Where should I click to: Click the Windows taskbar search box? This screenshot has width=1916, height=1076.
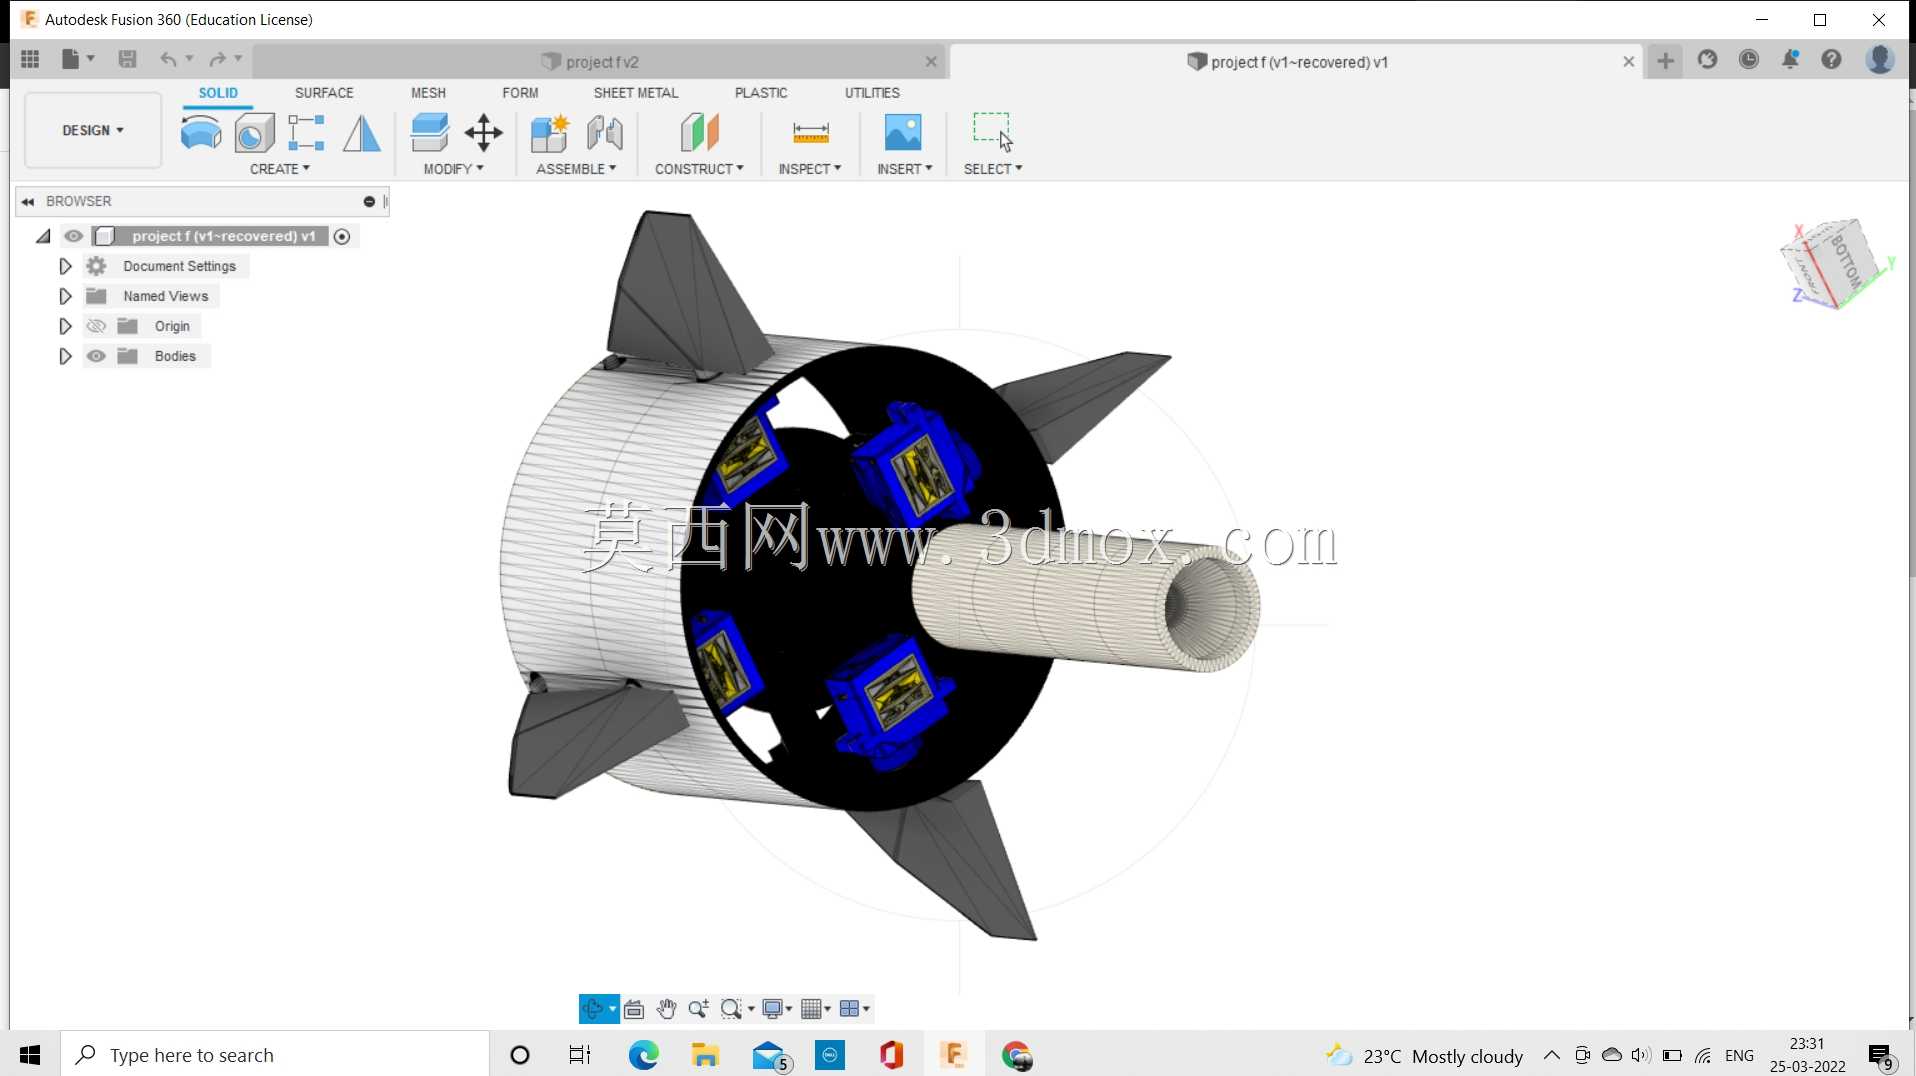[275, 1055]
